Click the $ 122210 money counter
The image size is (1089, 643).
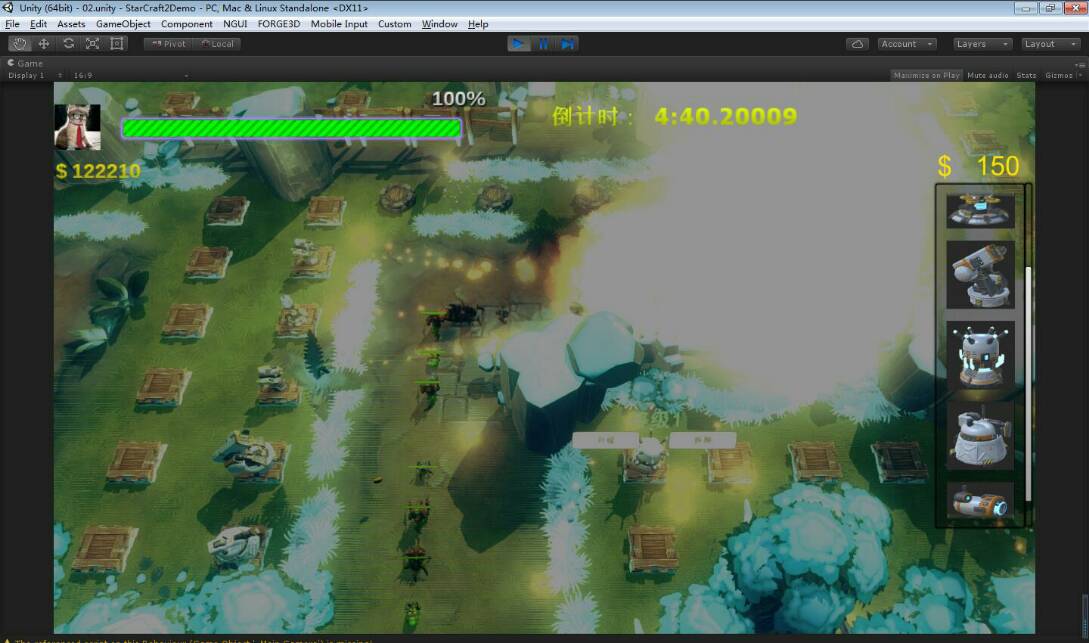(98, 171)
